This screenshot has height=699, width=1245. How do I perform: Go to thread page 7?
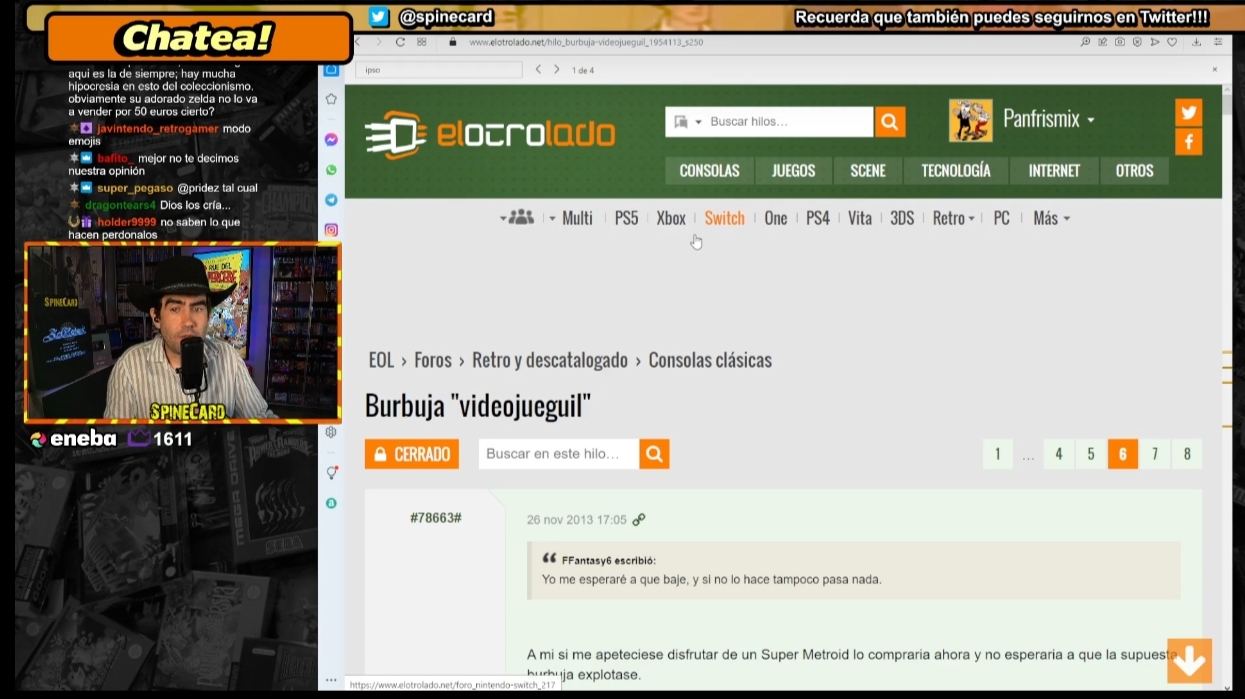coord(1155,454)
